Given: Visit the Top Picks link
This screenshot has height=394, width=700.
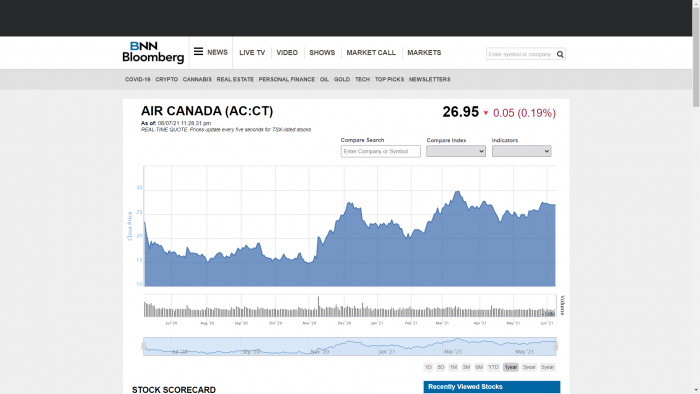Looking at the screenshot, I should coord(389,79).
